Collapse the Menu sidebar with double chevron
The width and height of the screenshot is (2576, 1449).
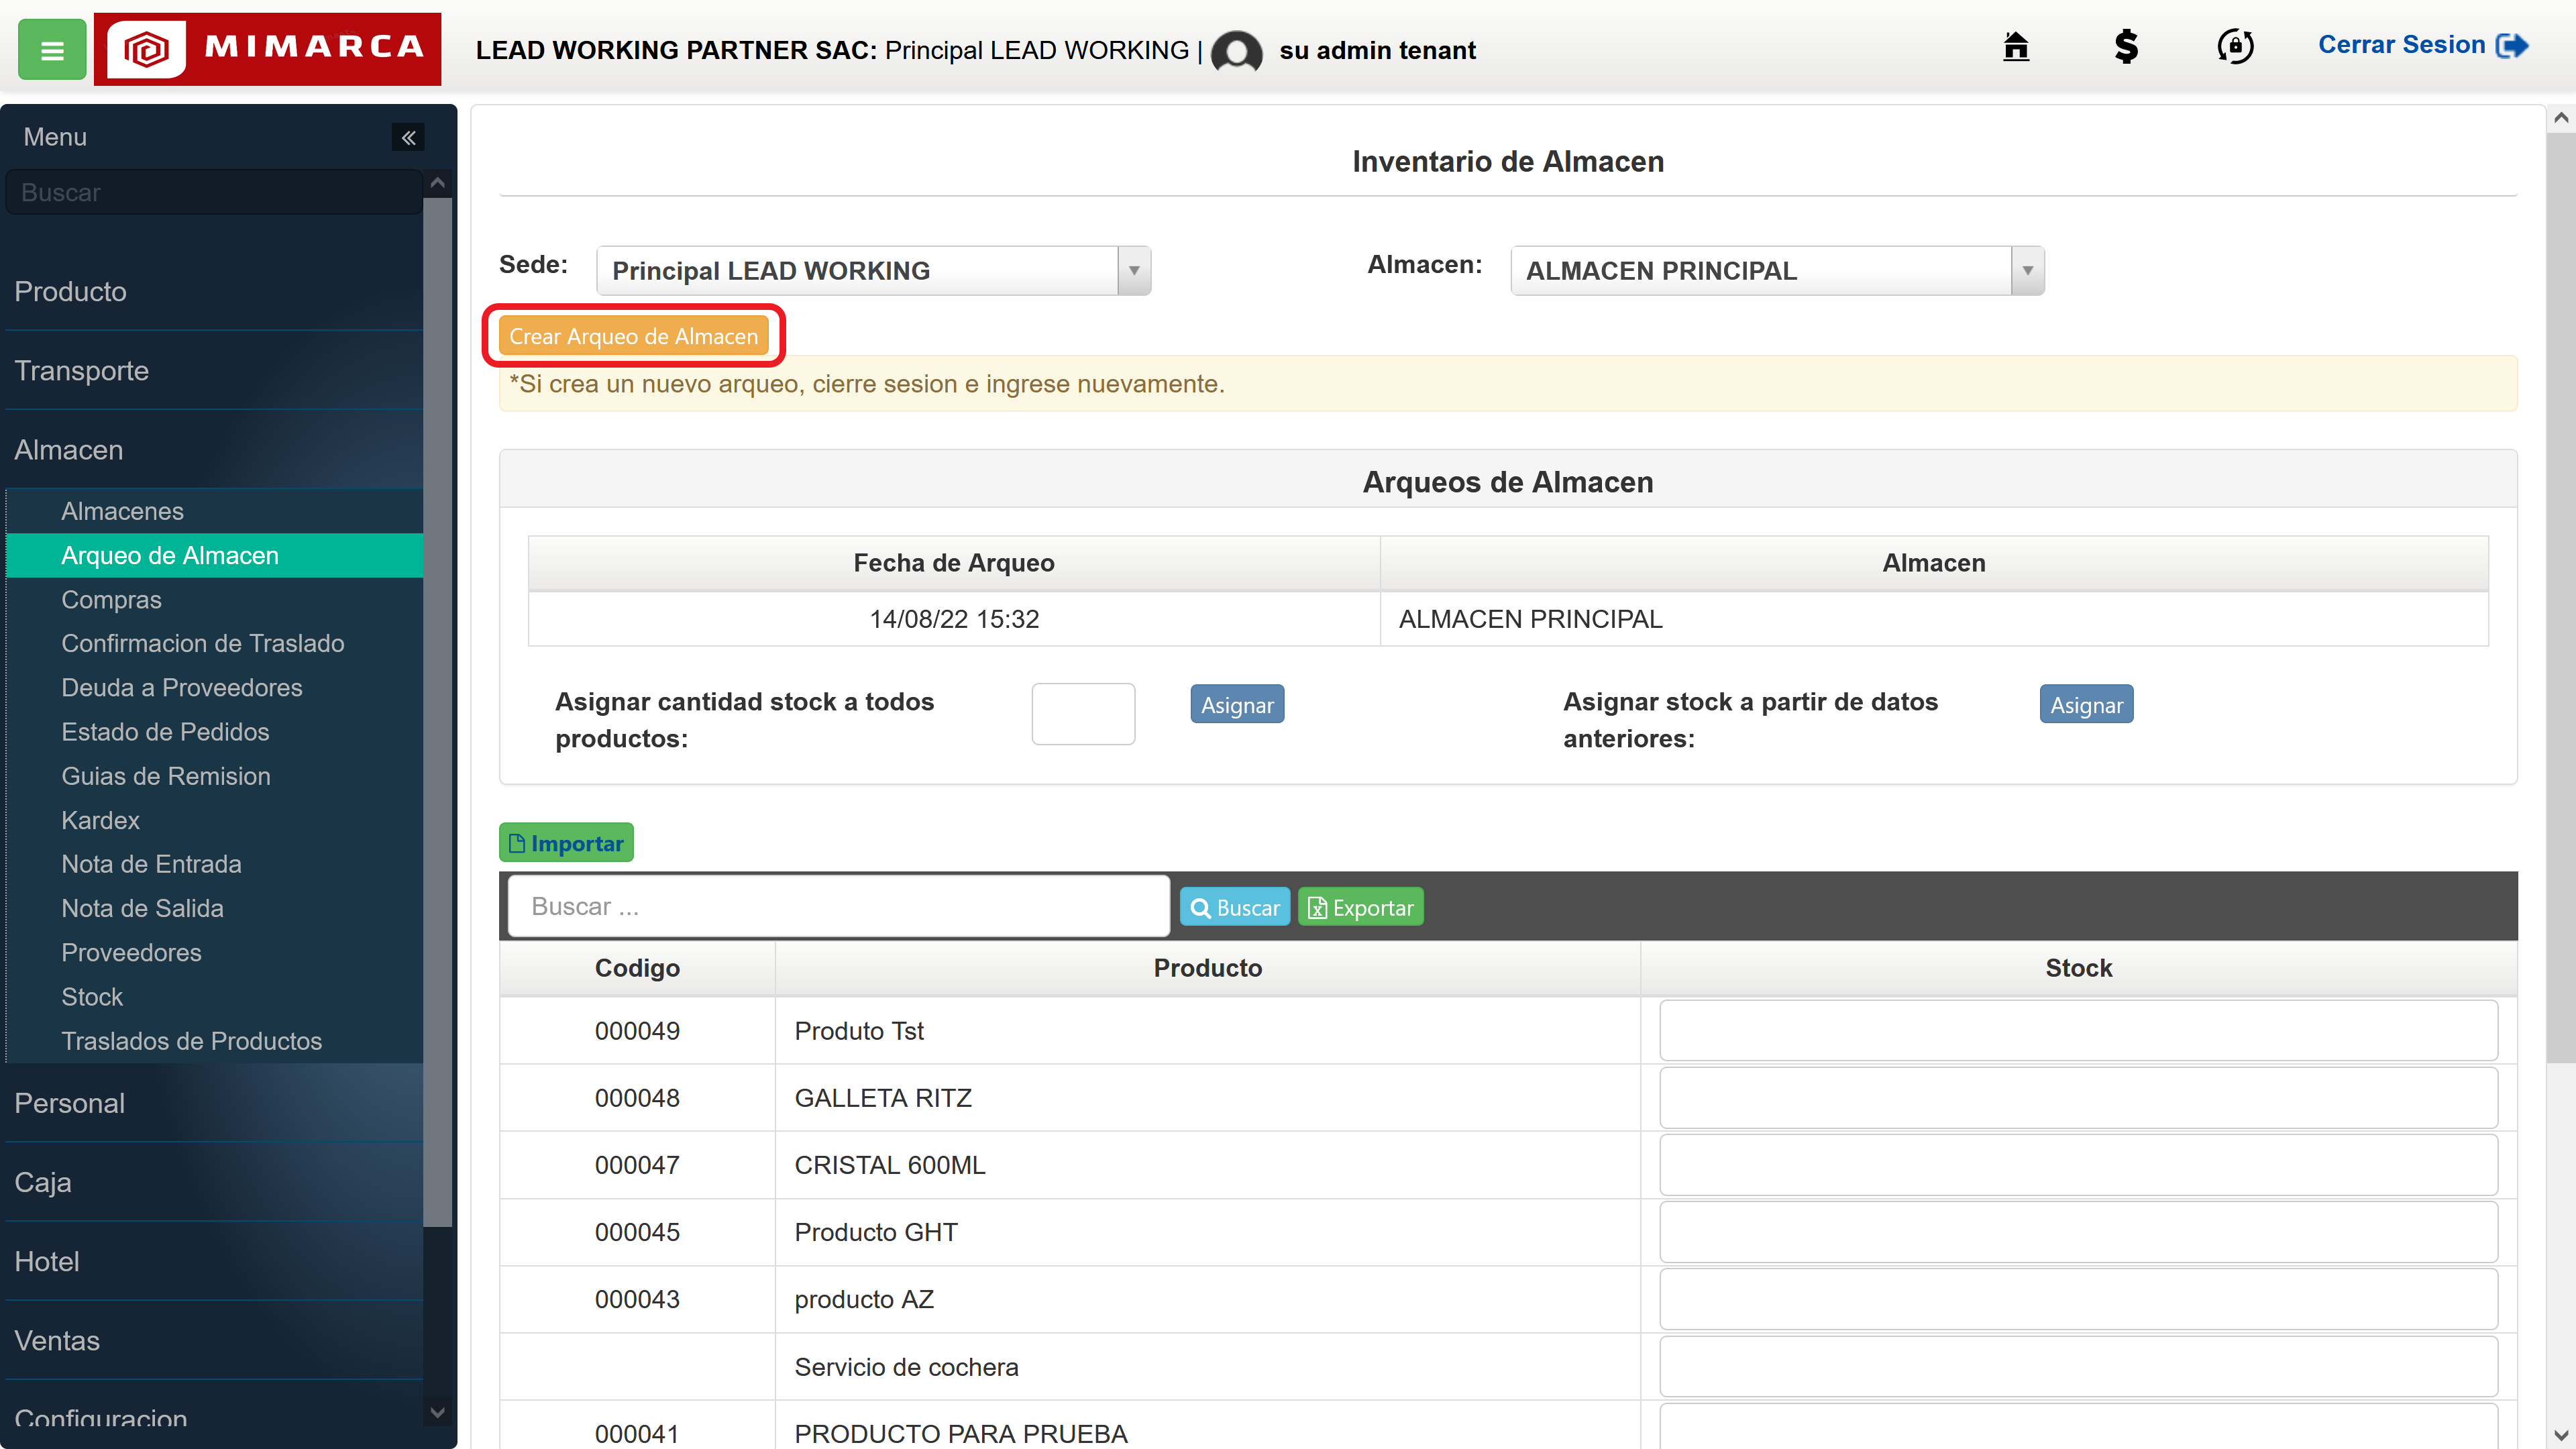408,137
